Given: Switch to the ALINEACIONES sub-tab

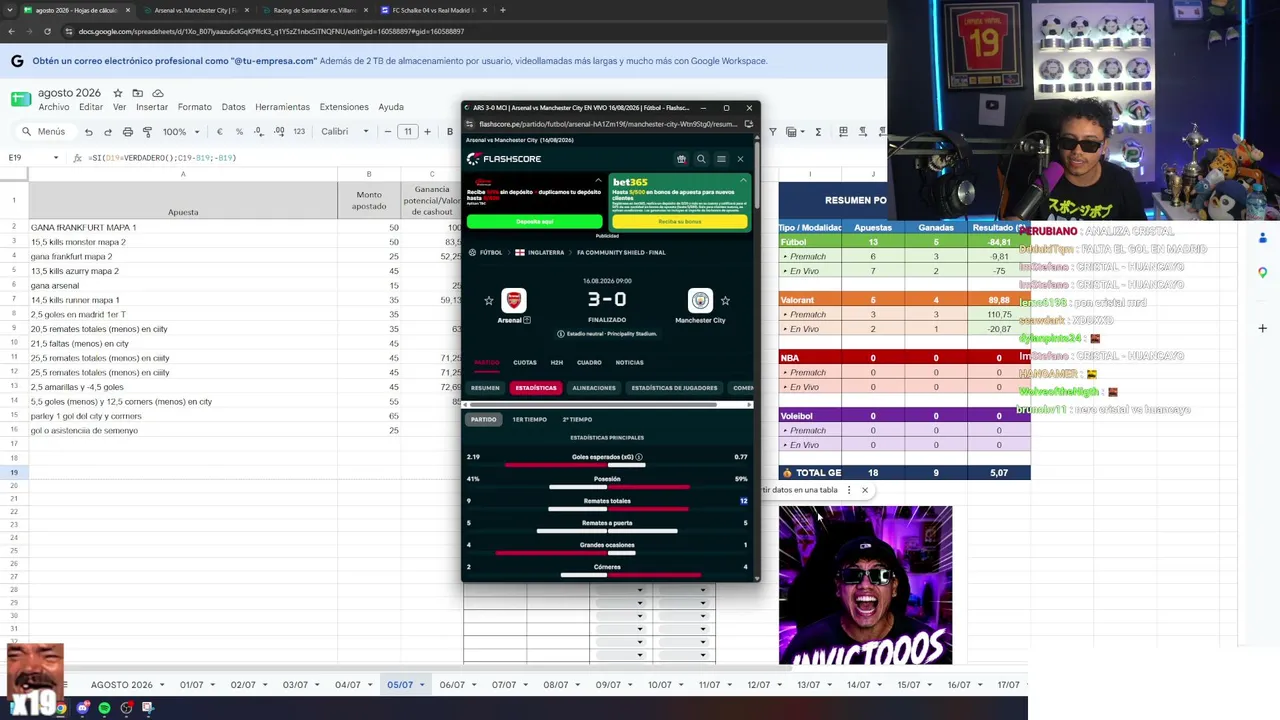Looking at the screenshot, I should click(x=594, y=388).
